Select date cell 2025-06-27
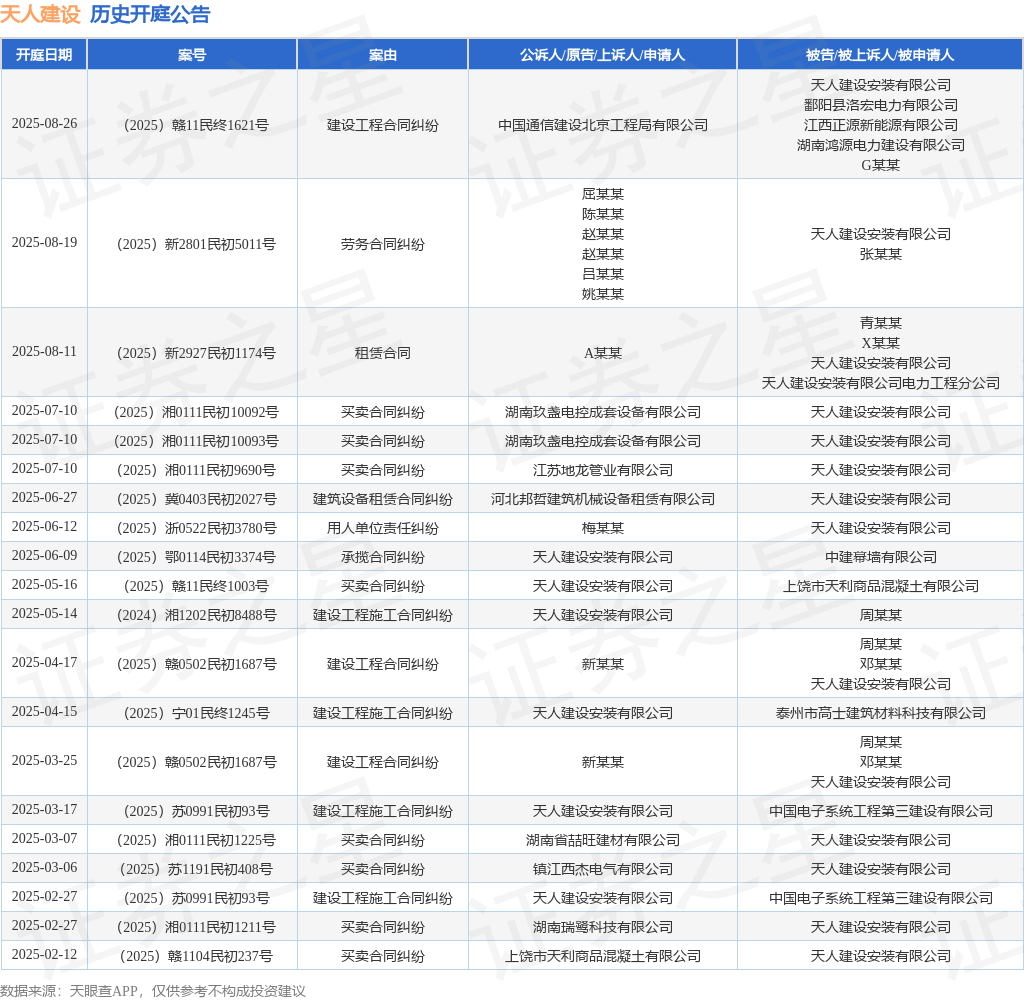Viewport: 1024px width, 1000px height. (x=44, y=498)
